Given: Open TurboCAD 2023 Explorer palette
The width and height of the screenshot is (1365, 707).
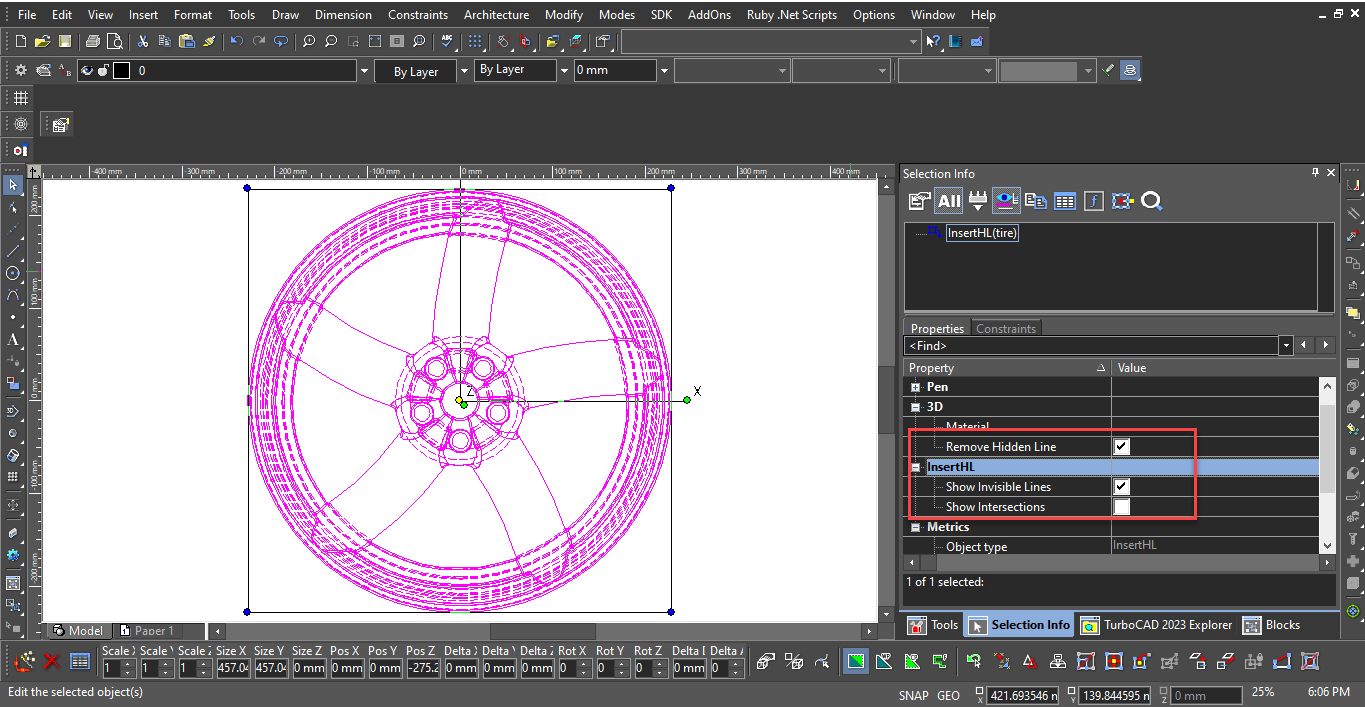Looking at the screenshot, I should coord(1156,625).
